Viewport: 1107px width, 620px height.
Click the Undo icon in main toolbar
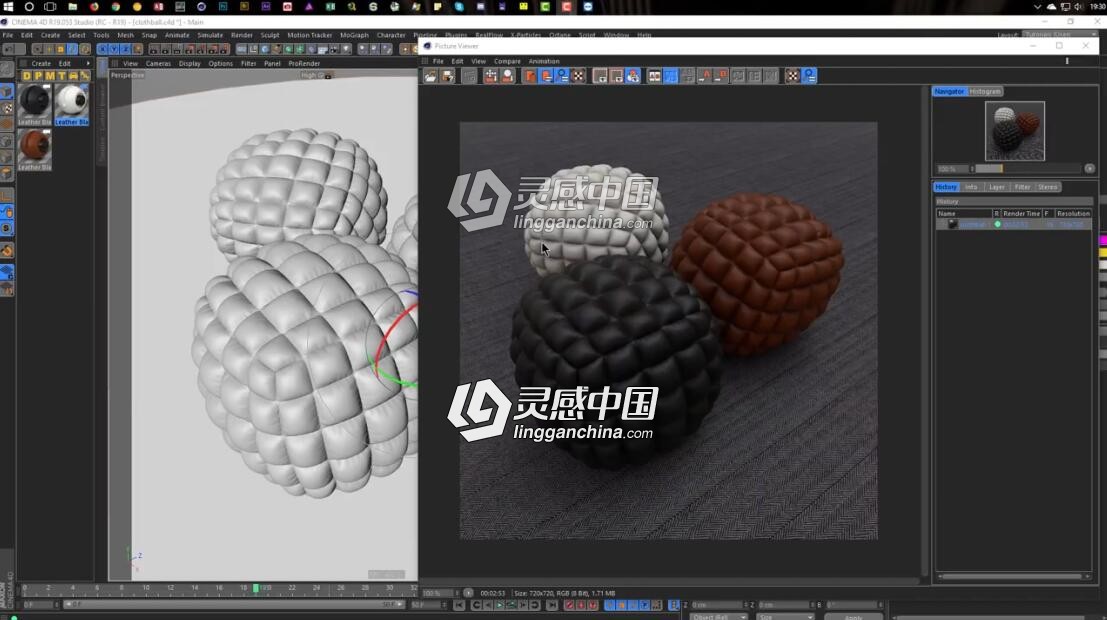(8, 49)
